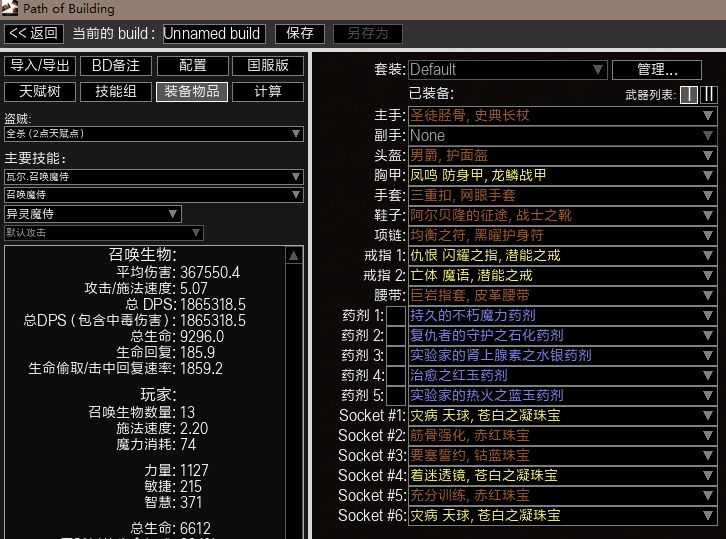Open Socket #1 灾病 天球 dropdown

pos(563,415)
